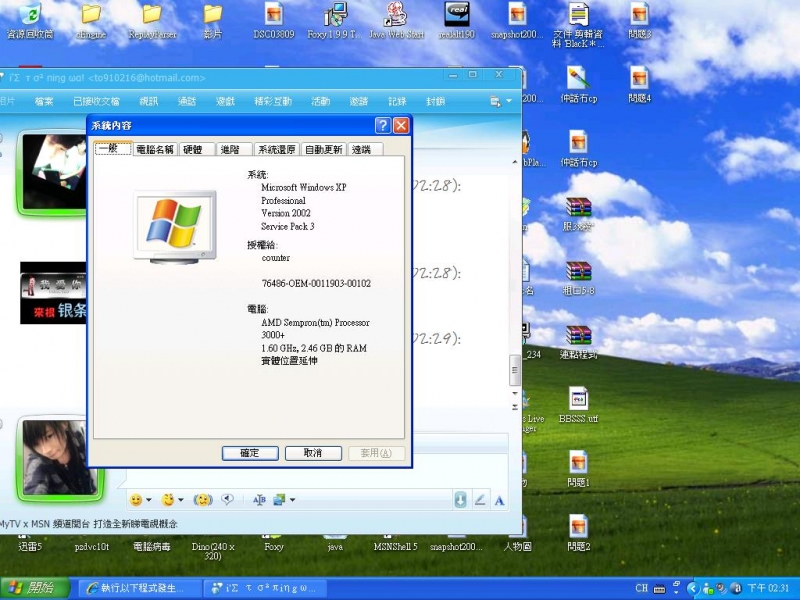Select the 電腦名稱 tab
The height and width of the screenshot is (600, 800).
(x=154, y=149)
